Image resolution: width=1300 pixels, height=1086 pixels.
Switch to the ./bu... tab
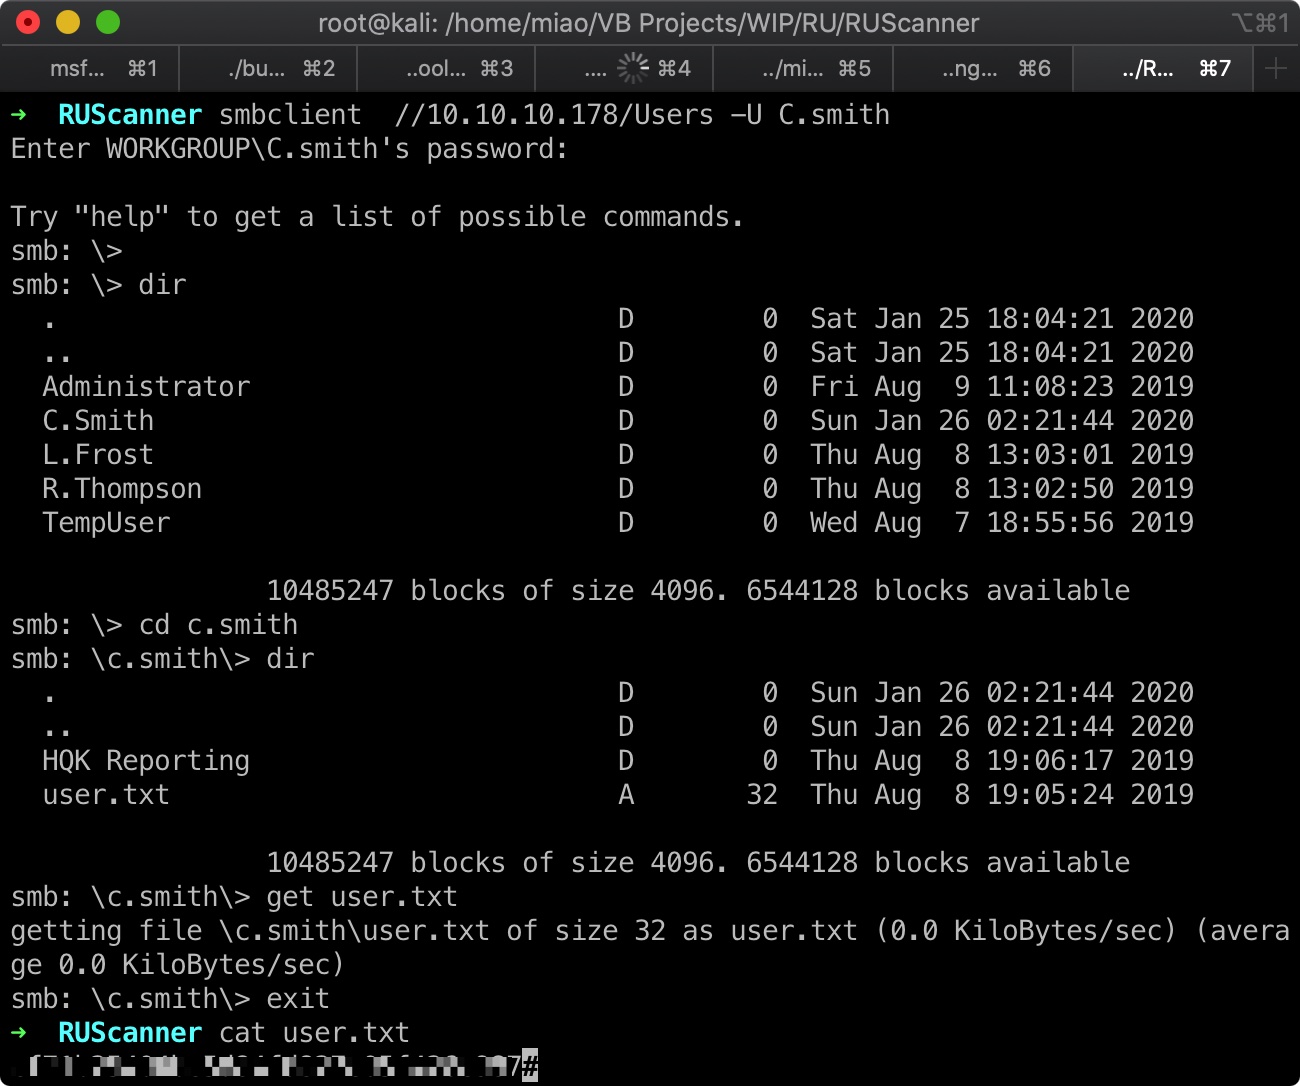pyautogui.click(x=269, y=68)
